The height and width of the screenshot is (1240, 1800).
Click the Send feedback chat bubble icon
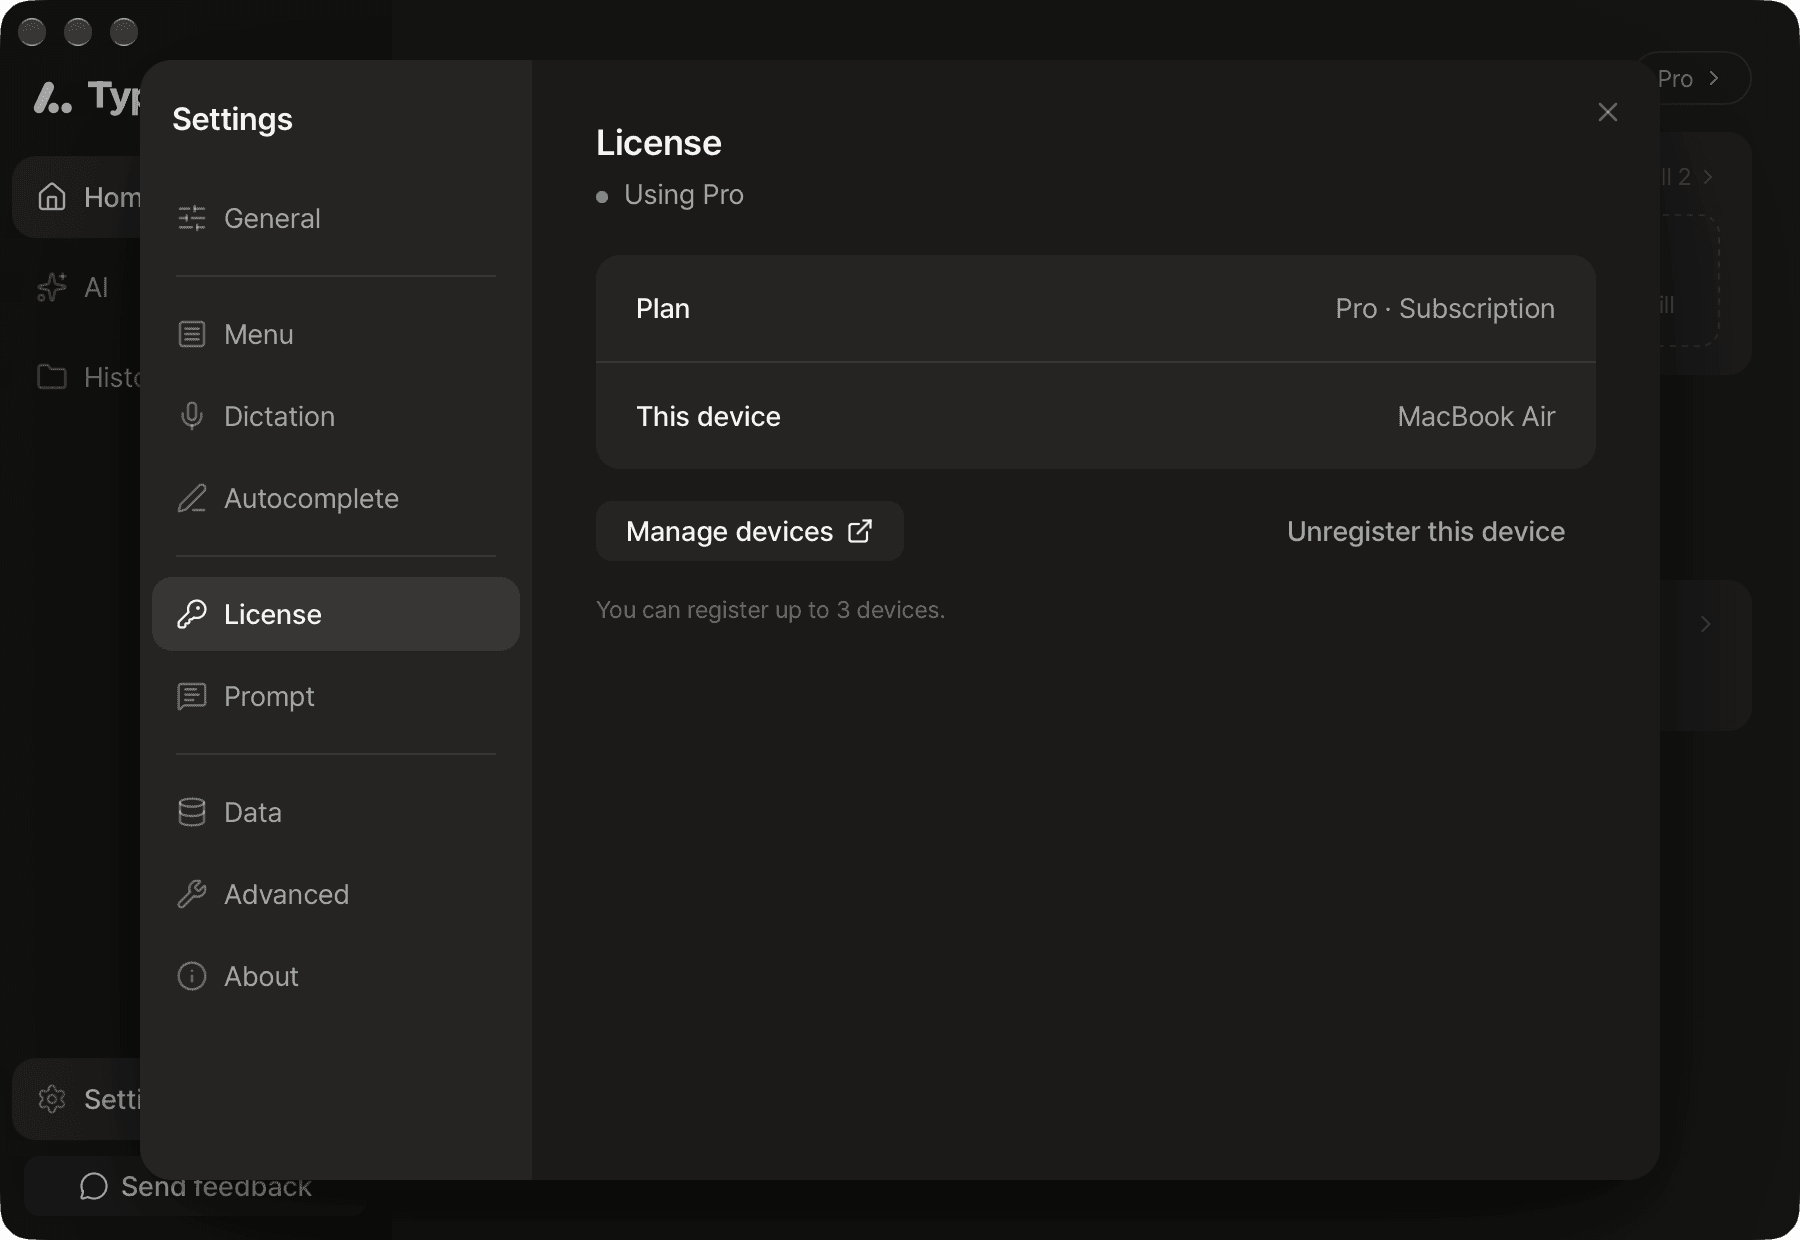pos(94,1186)
